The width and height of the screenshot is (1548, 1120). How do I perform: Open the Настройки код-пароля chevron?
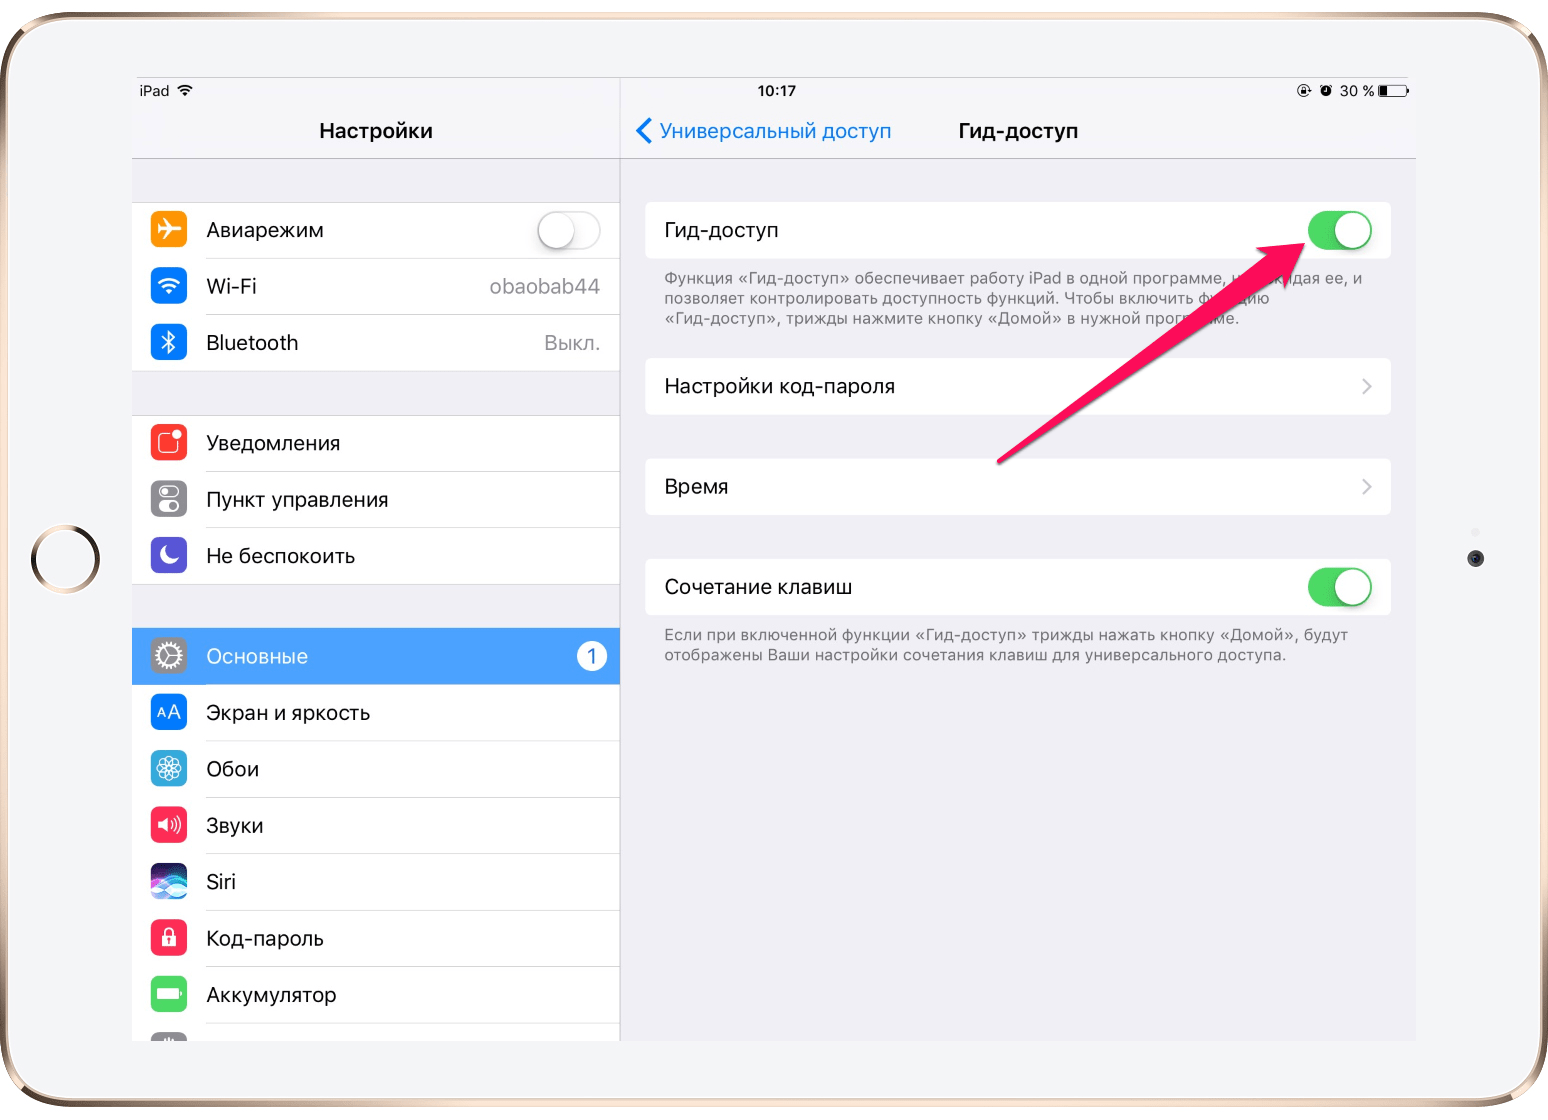(1366, 386)
